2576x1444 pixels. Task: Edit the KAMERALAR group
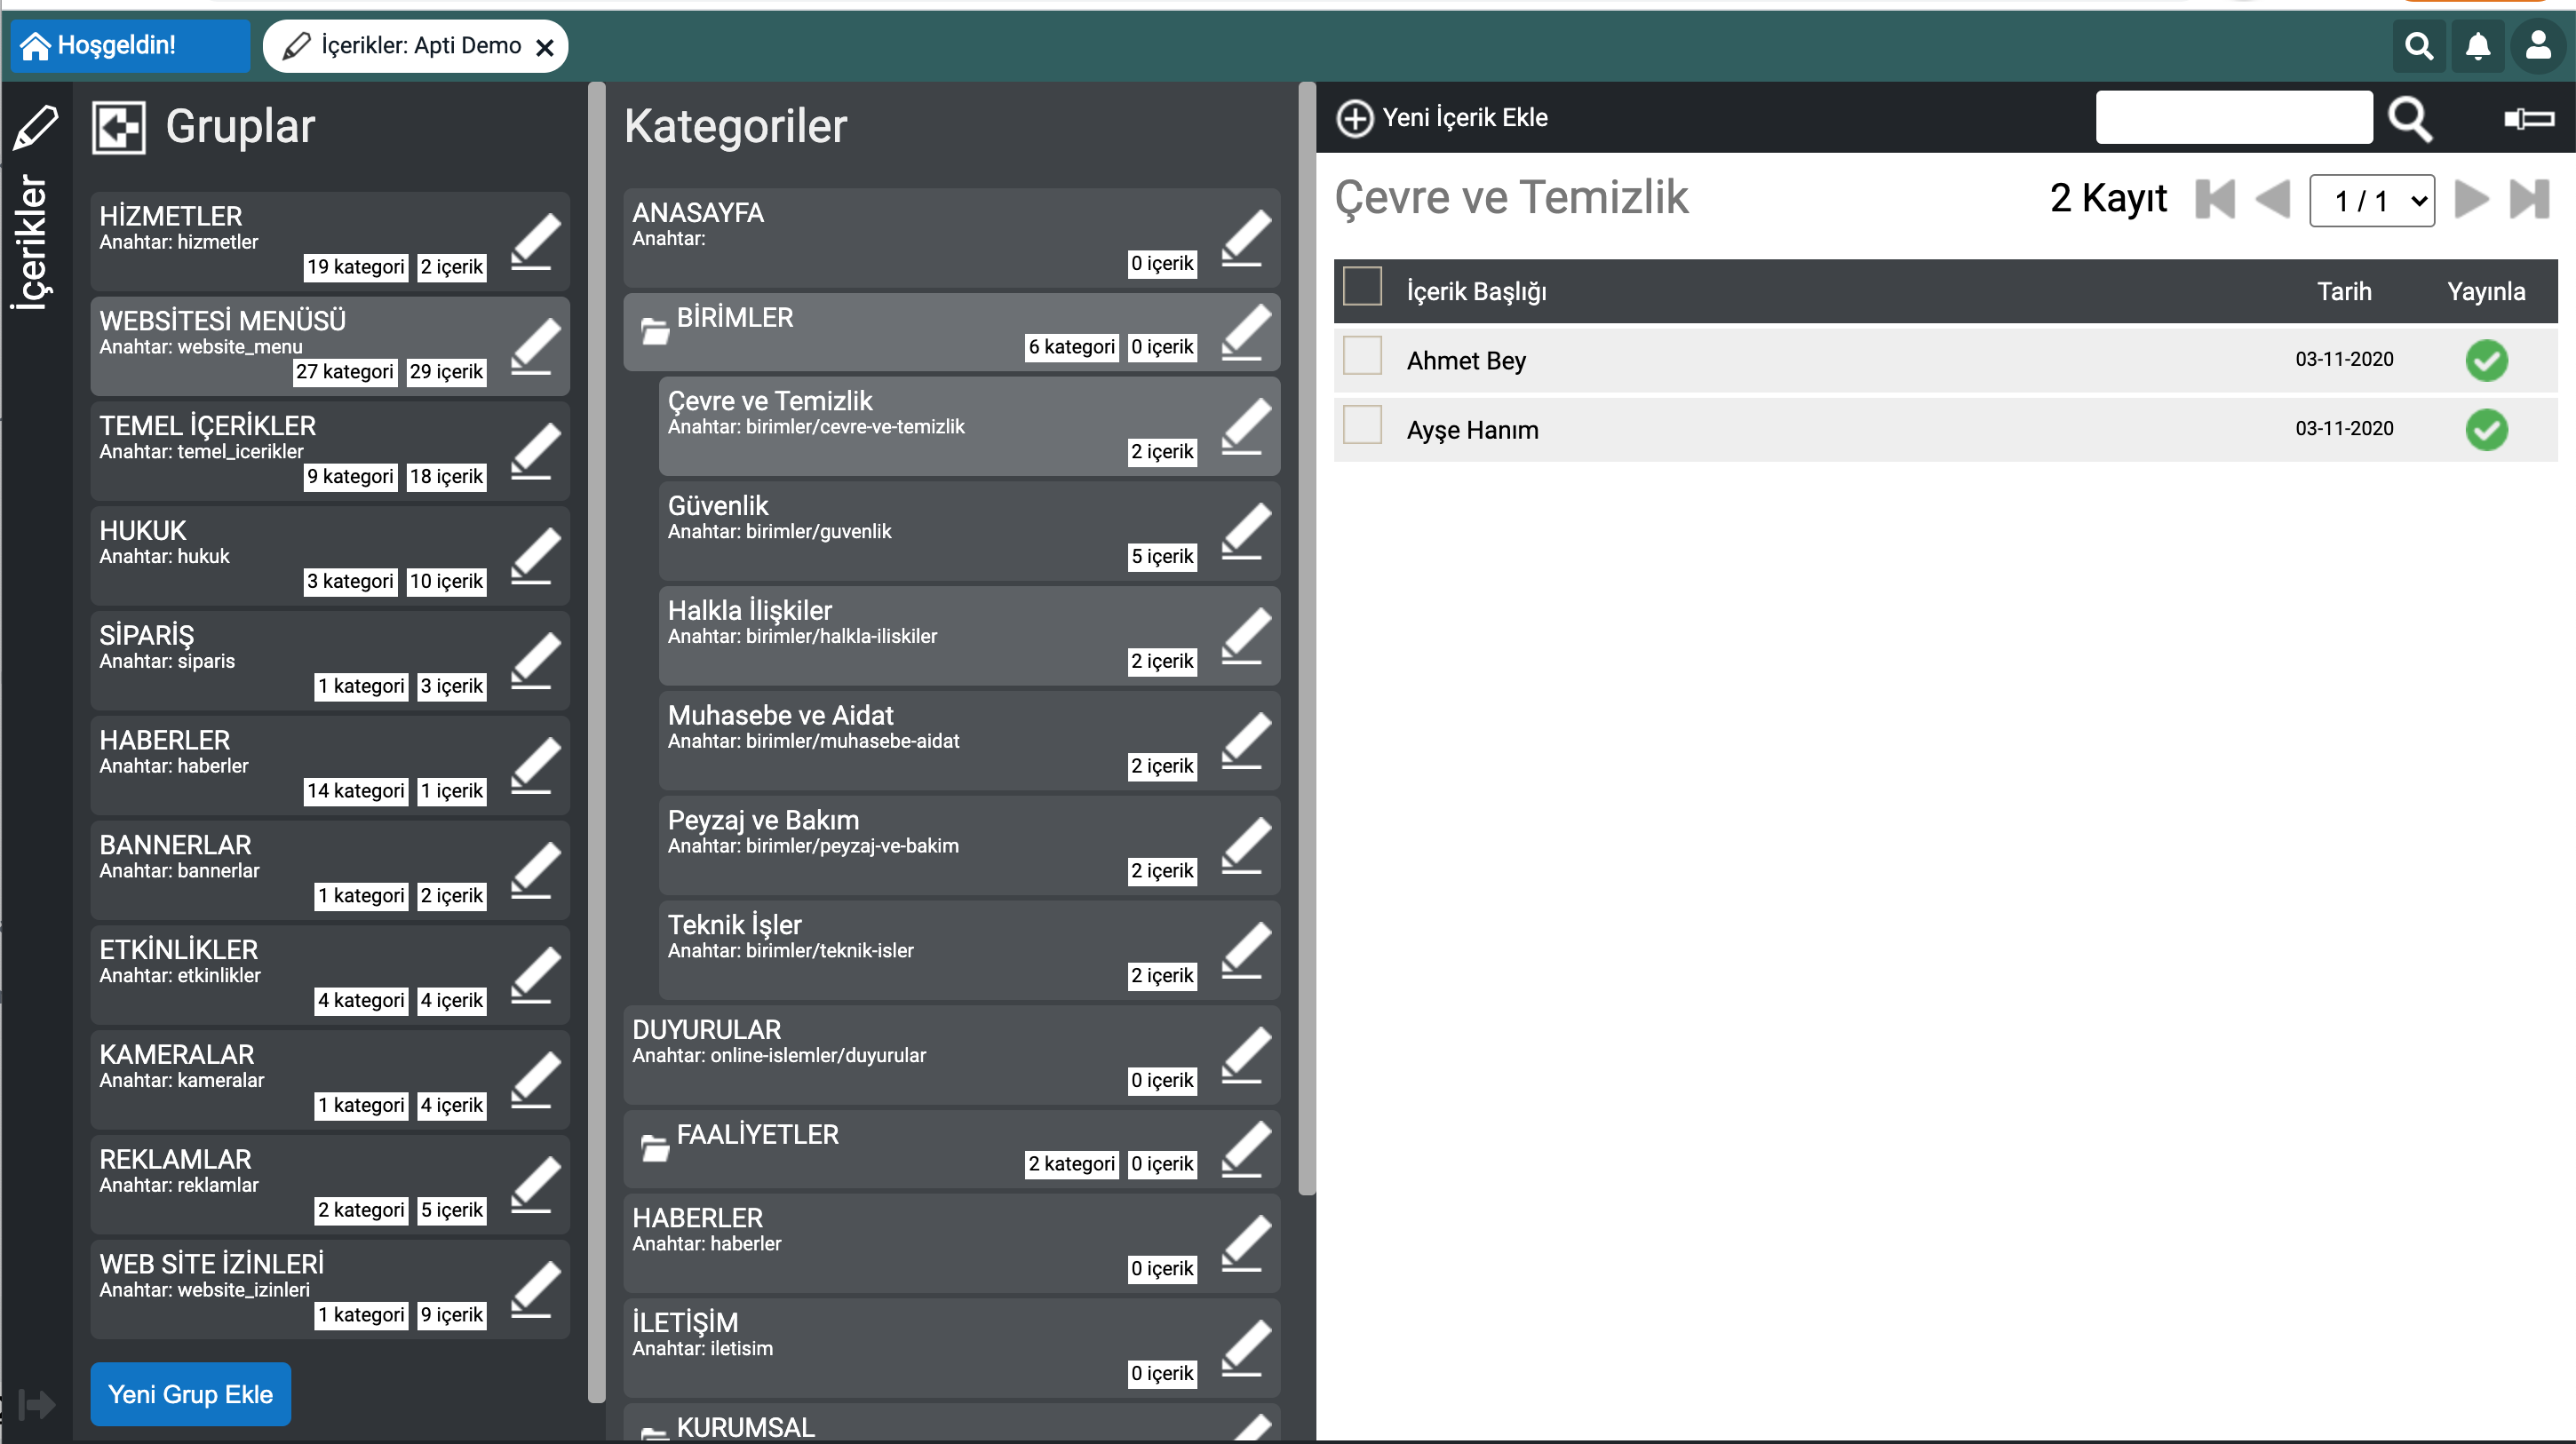[x=536, y=1080]
